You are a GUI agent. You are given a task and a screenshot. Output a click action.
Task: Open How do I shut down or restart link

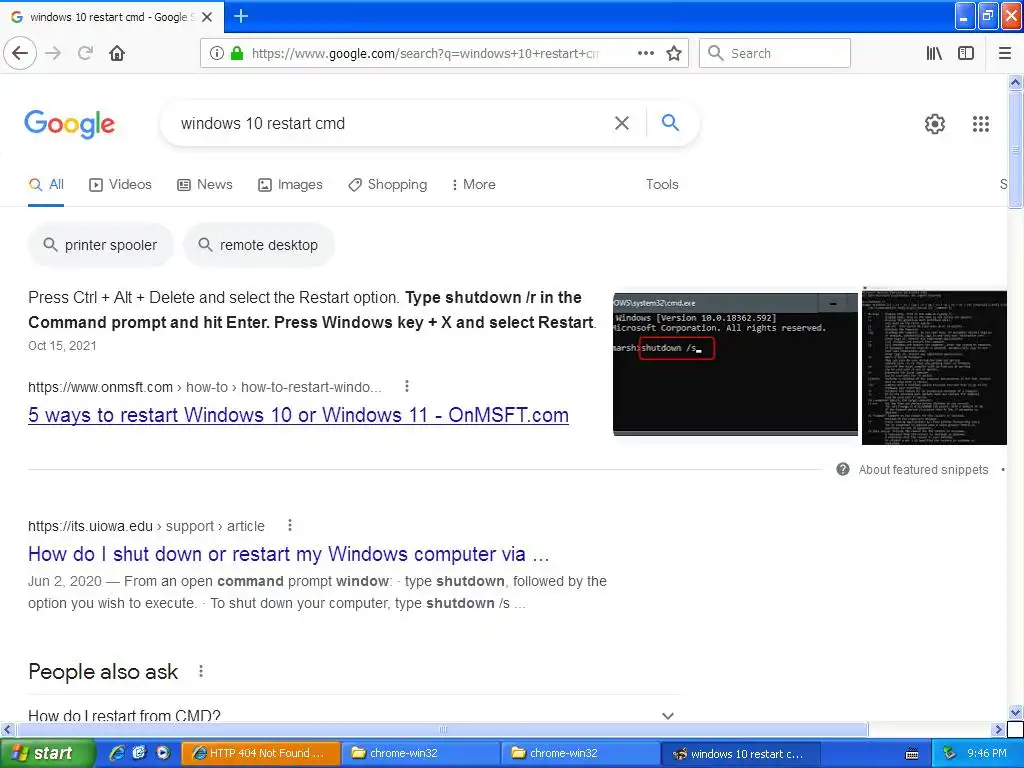[x=289, y=554]
